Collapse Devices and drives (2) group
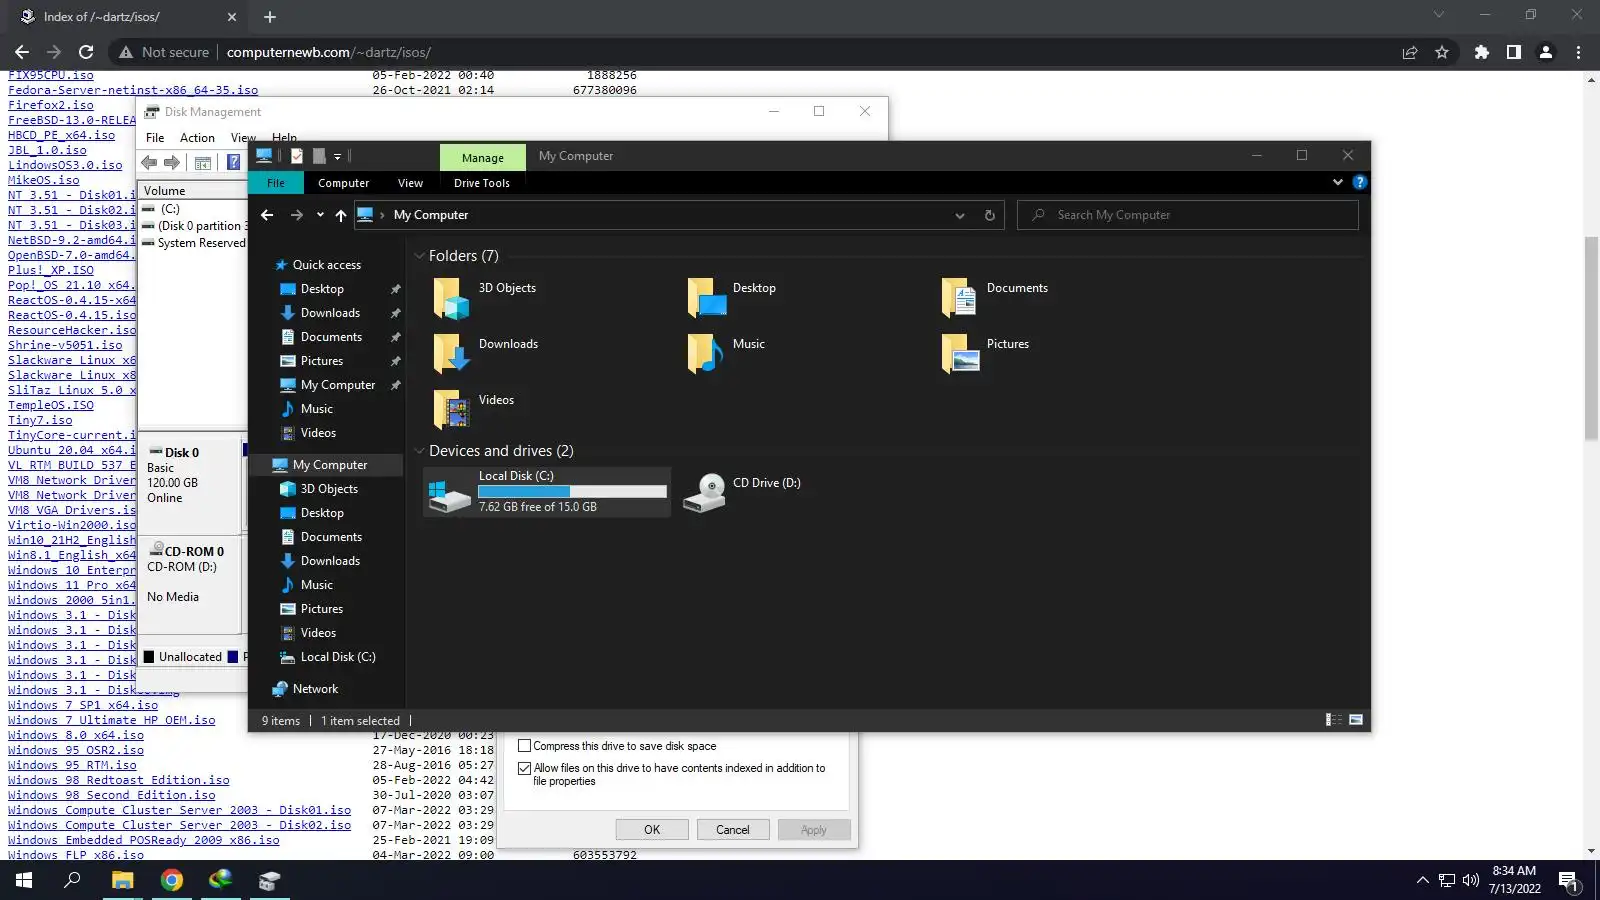Viewport: 1600px width, 900px height. tap(420, 451)
